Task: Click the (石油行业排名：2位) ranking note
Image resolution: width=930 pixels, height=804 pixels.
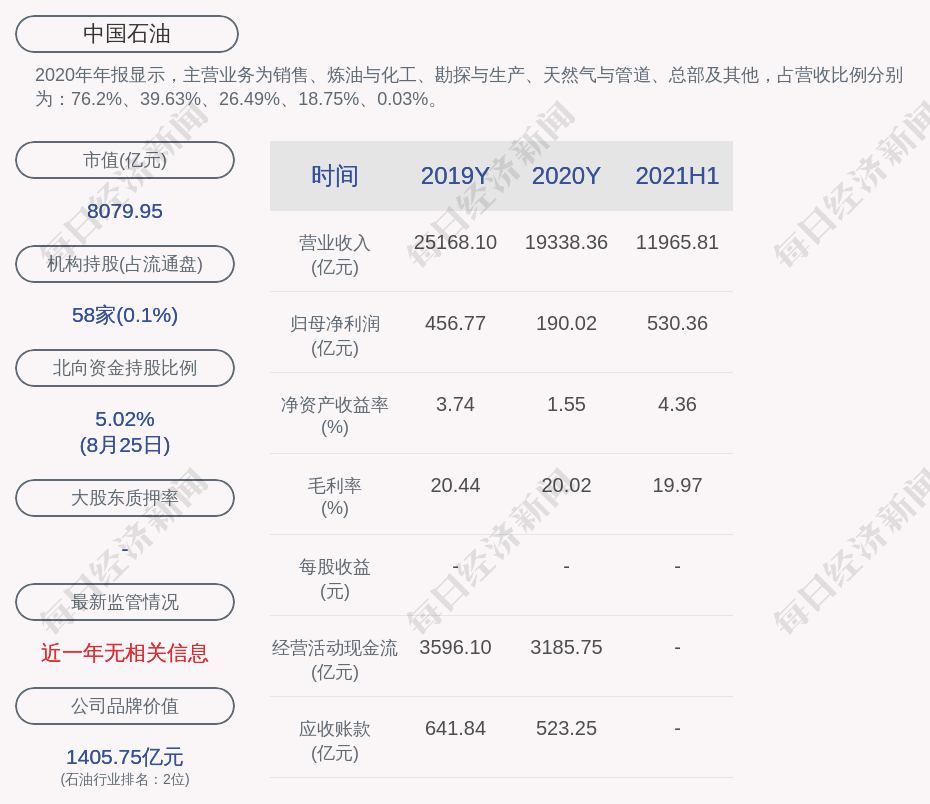Action: [125, 779]
